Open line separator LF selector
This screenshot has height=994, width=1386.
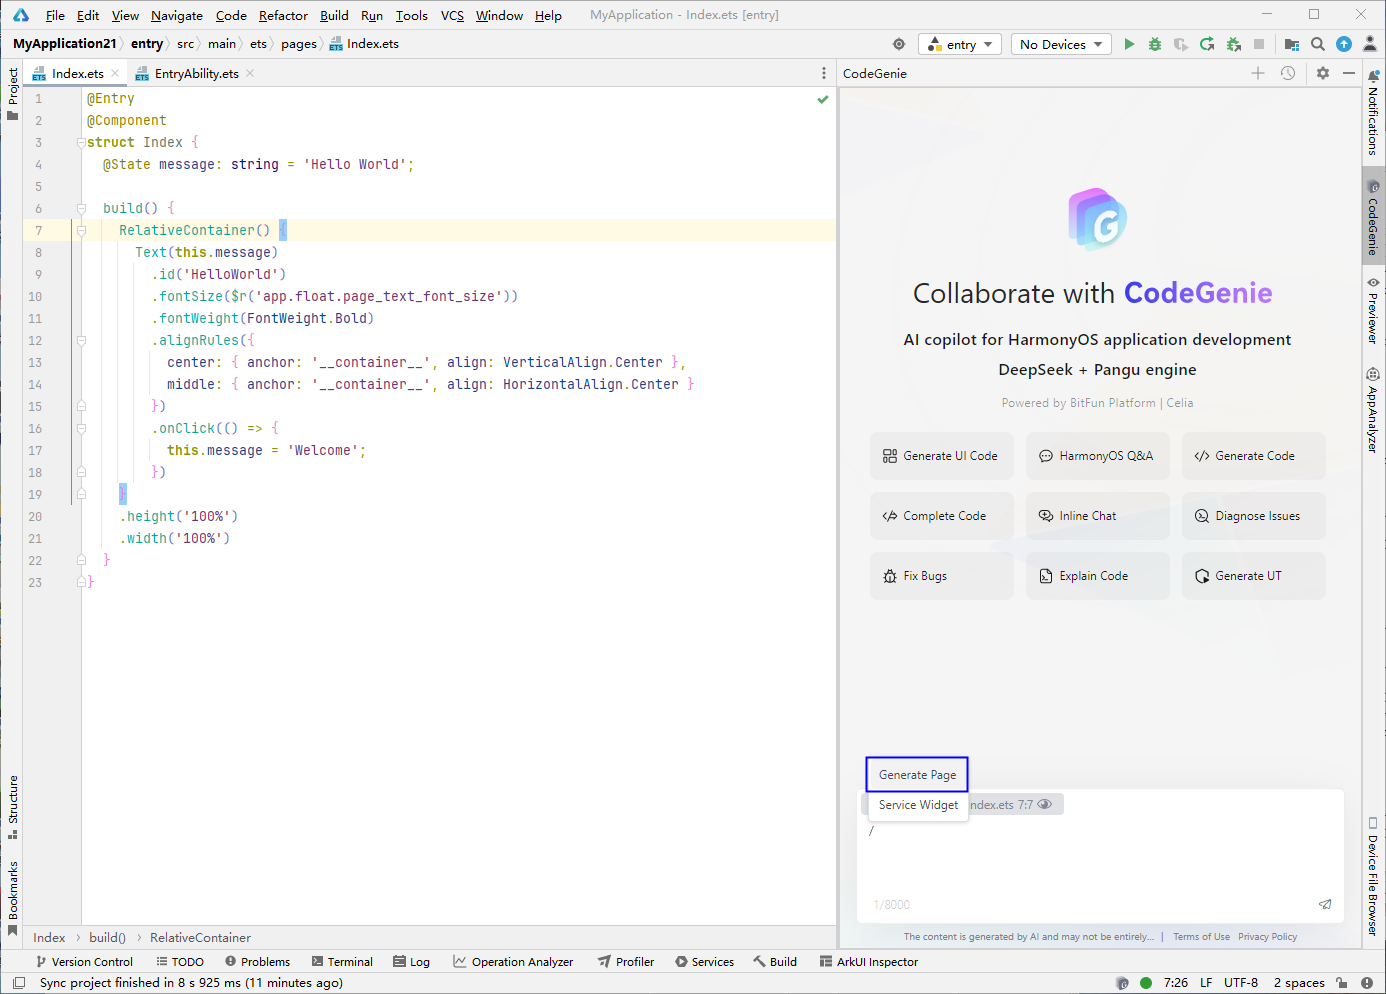click(x=1206, y=983)
